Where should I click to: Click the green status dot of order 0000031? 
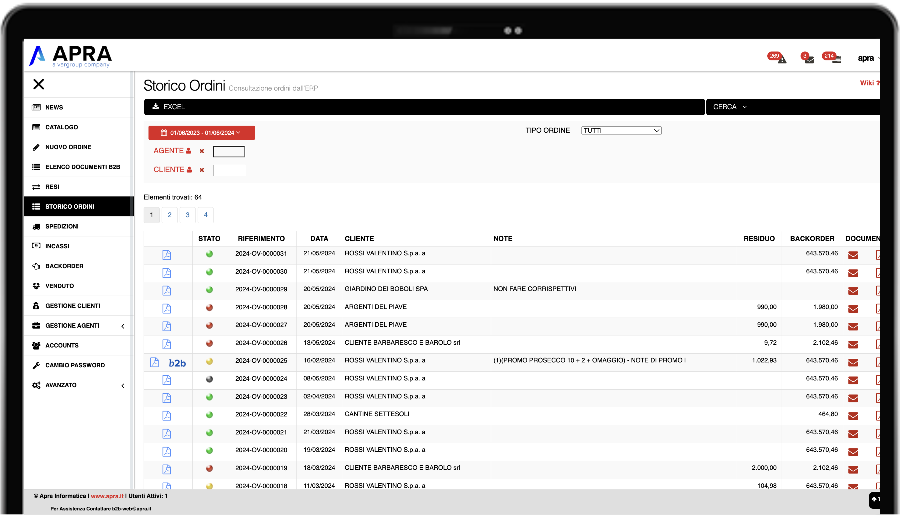210,254
